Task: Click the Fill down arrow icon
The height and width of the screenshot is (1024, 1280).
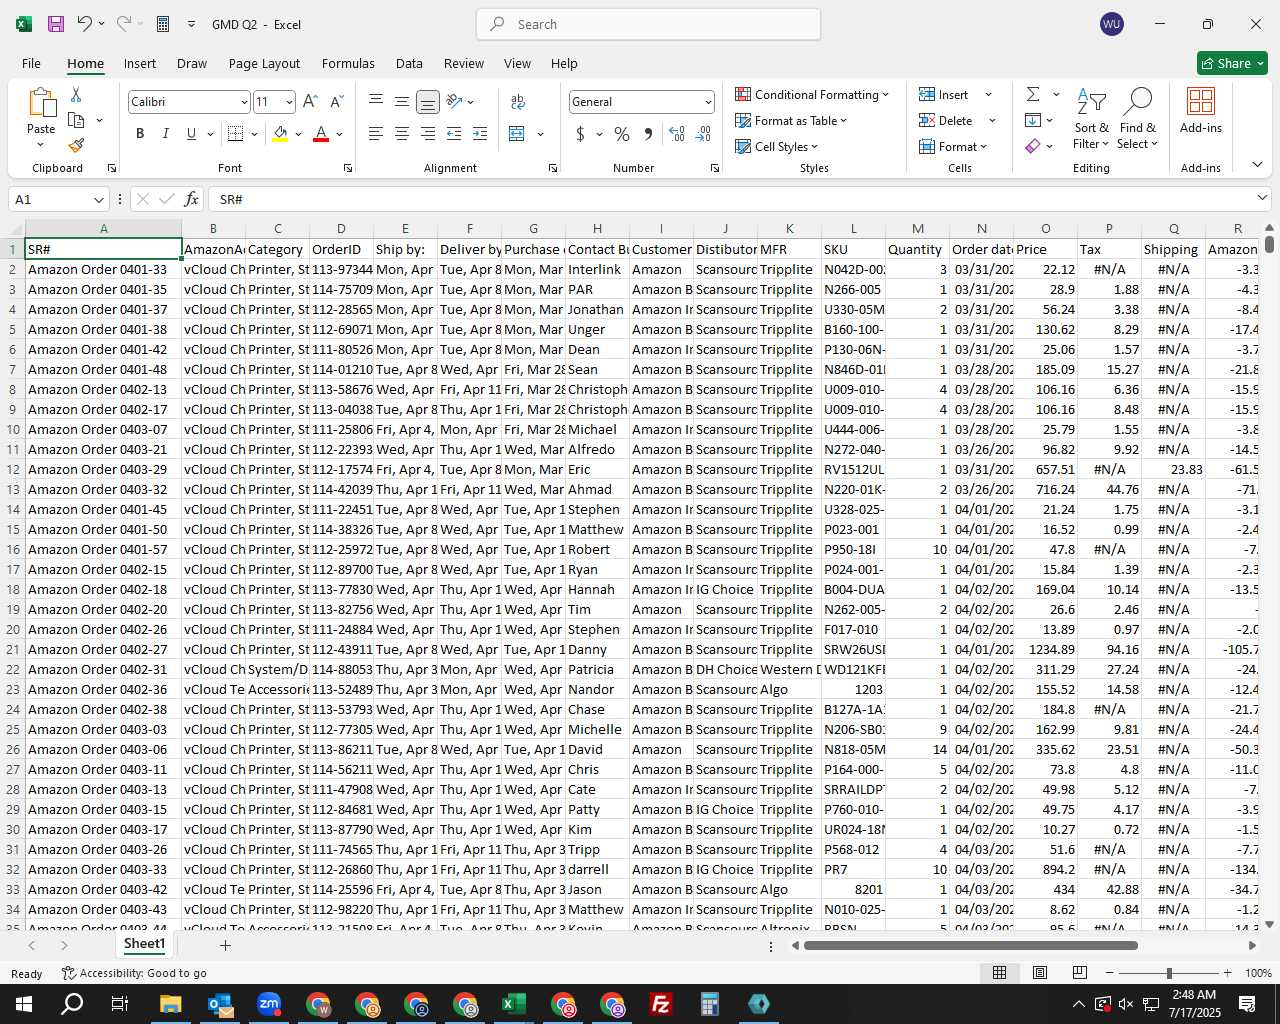Action: pyautogui.click(x=1033, y=121)
